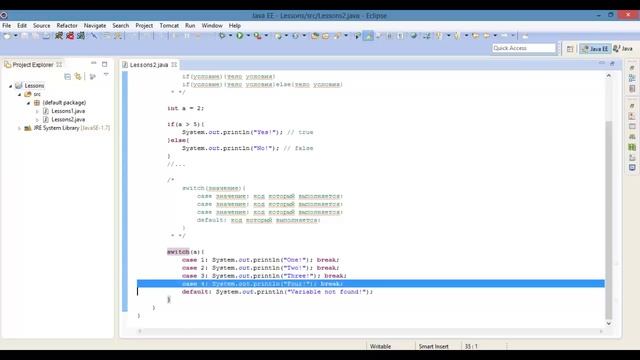Close the Project Explorer view tab
Viewport: 640px width, 360px height.
pos(59,64)
